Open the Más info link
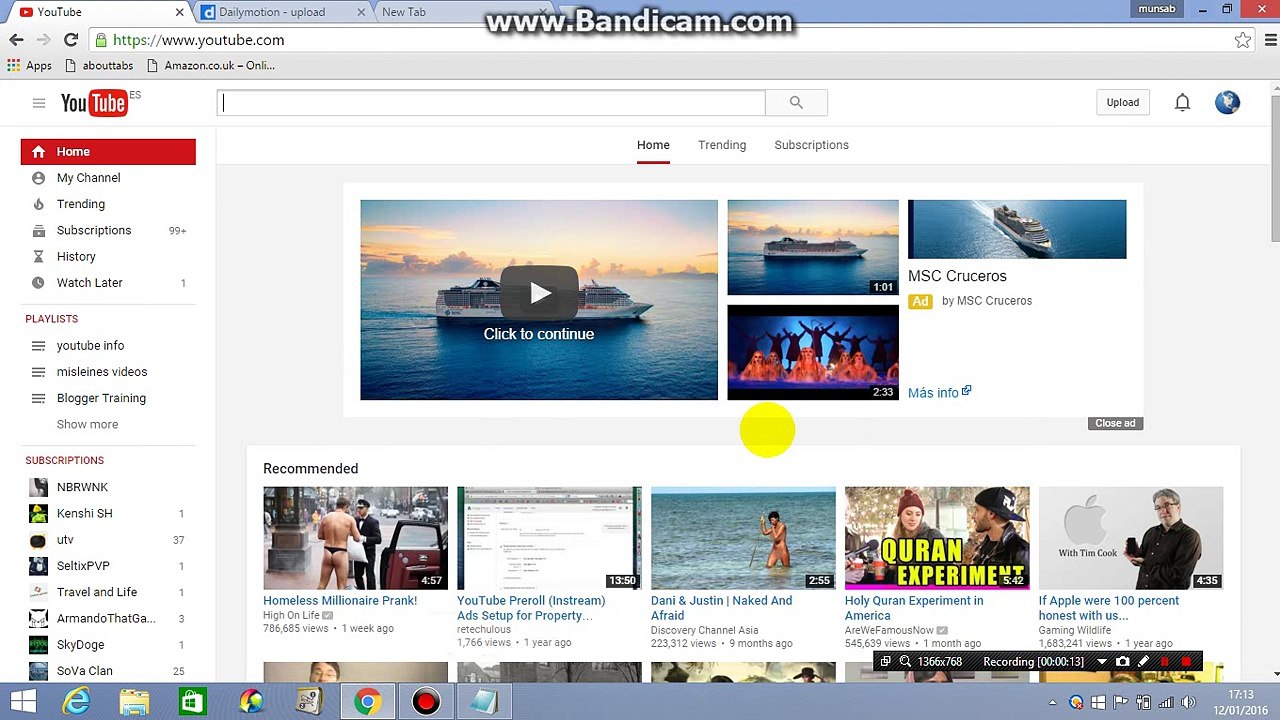Screen dimensions: 1280x720 (939, 393)
